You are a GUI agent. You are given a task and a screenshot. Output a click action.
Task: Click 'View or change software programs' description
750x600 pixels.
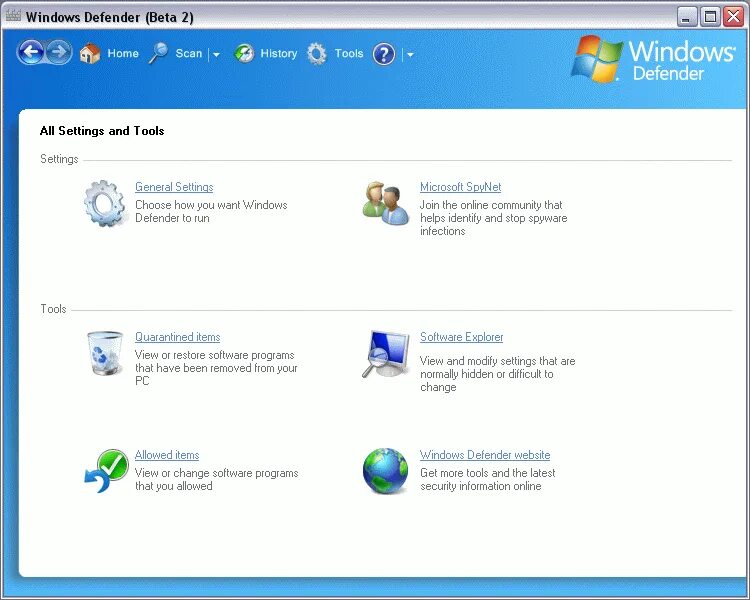[x=217, y=479]
